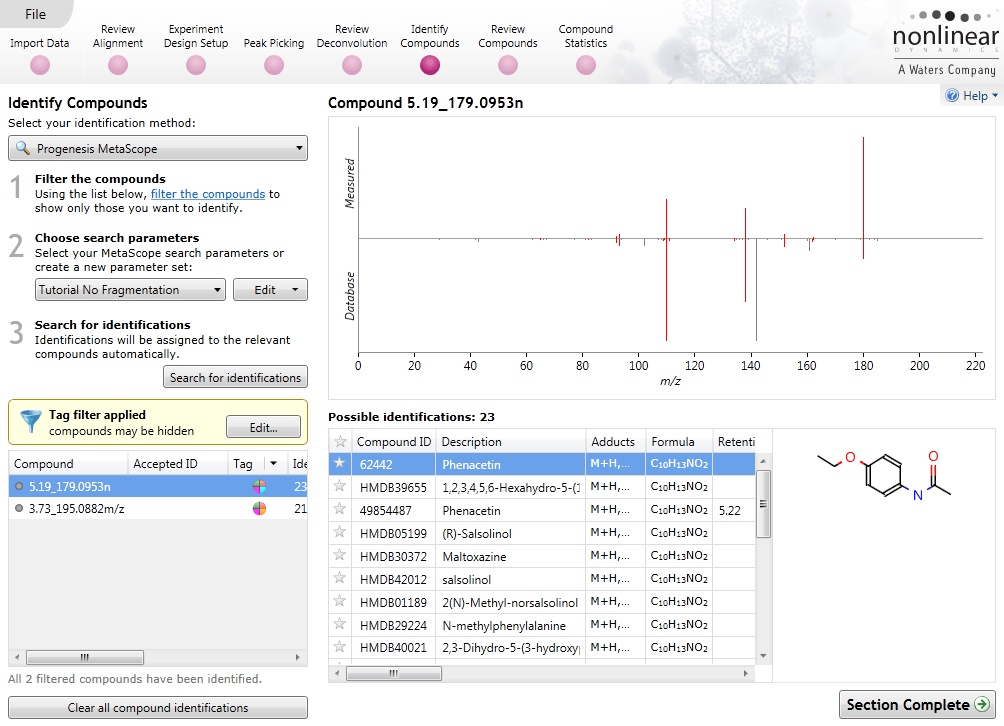Viewport: 1004px width, 726px height.
Task: Open the File menu
Action: (x=35, y=14)
